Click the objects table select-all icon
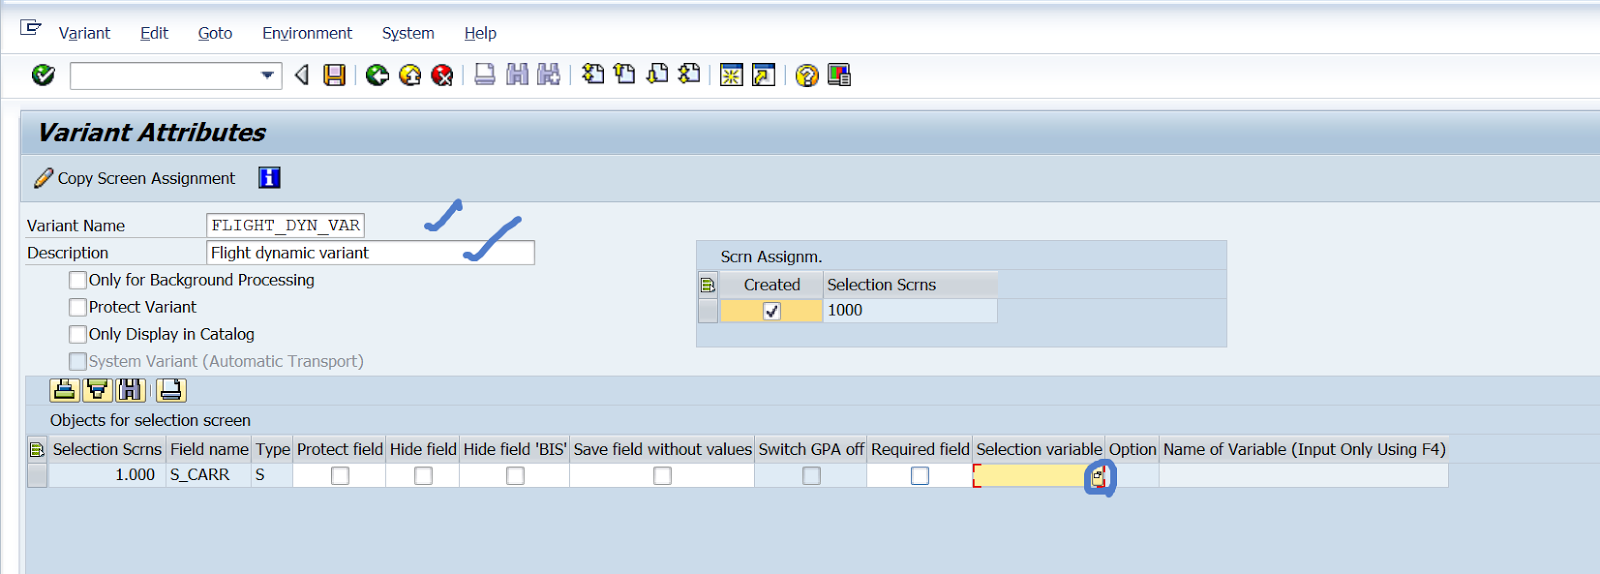This screenshot has height=574, width=1600. [37, 450]
